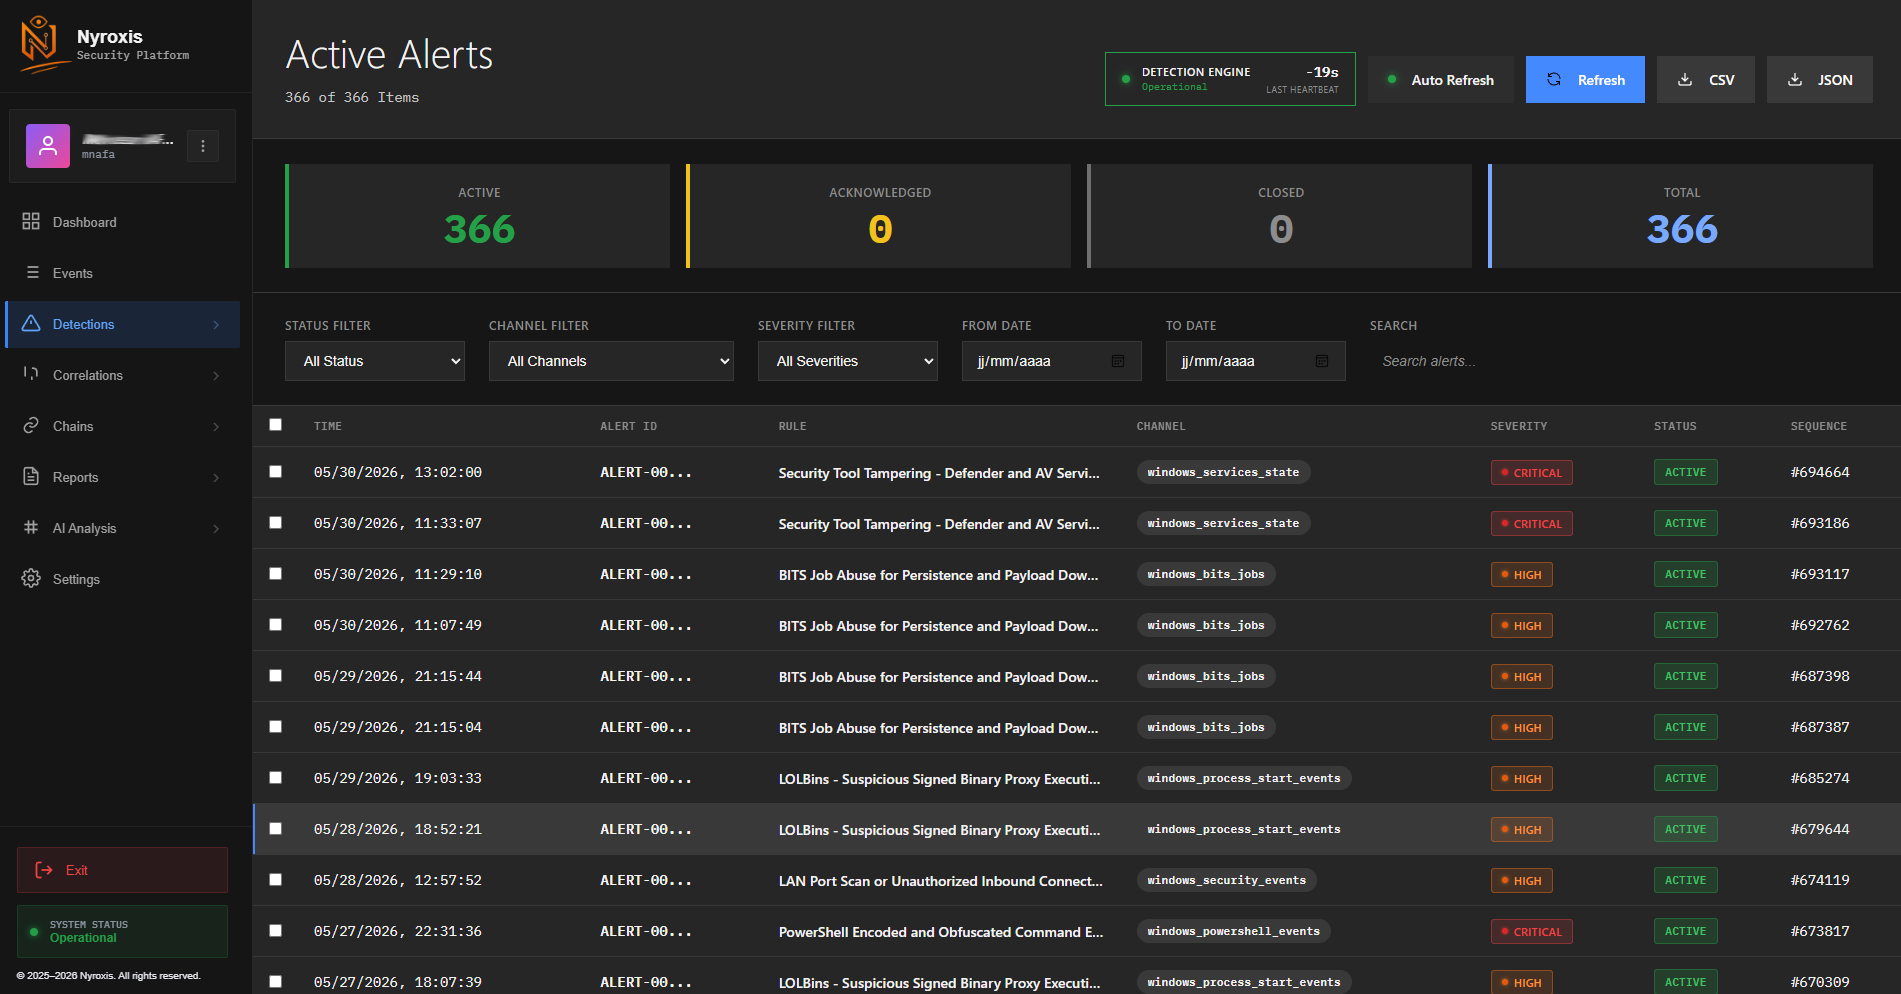Export alerts with the CSV button
Screen dimensions: 1901x994
(x=1706, y=79)
